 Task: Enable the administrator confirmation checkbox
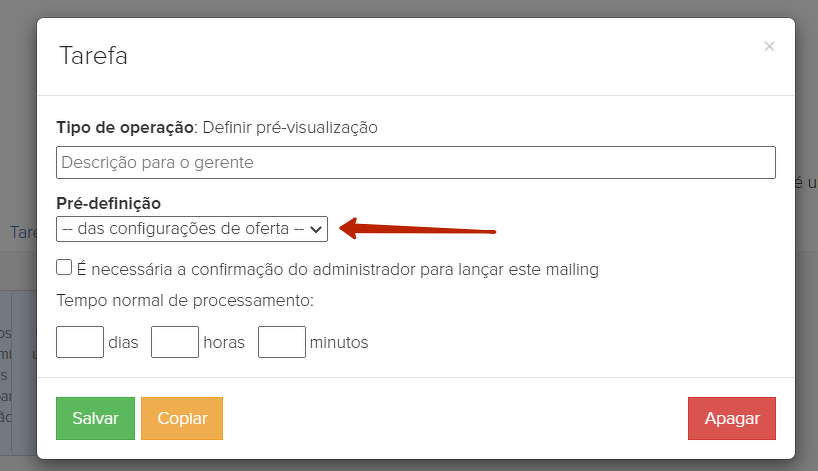(x=65, y=268)
